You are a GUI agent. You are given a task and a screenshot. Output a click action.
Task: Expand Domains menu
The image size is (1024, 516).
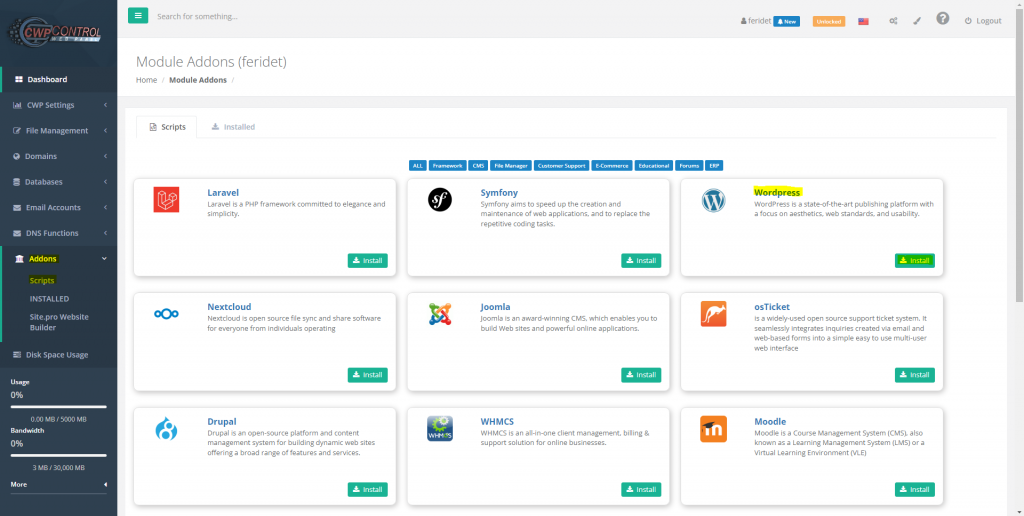[59, 156]
